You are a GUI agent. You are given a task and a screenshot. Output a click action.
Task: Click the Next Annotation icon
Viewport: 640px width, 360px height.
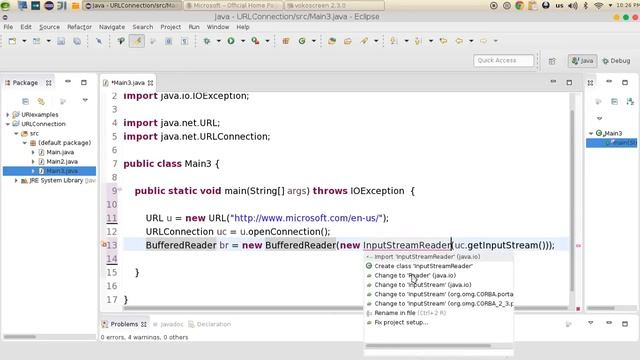click(394, 41)
